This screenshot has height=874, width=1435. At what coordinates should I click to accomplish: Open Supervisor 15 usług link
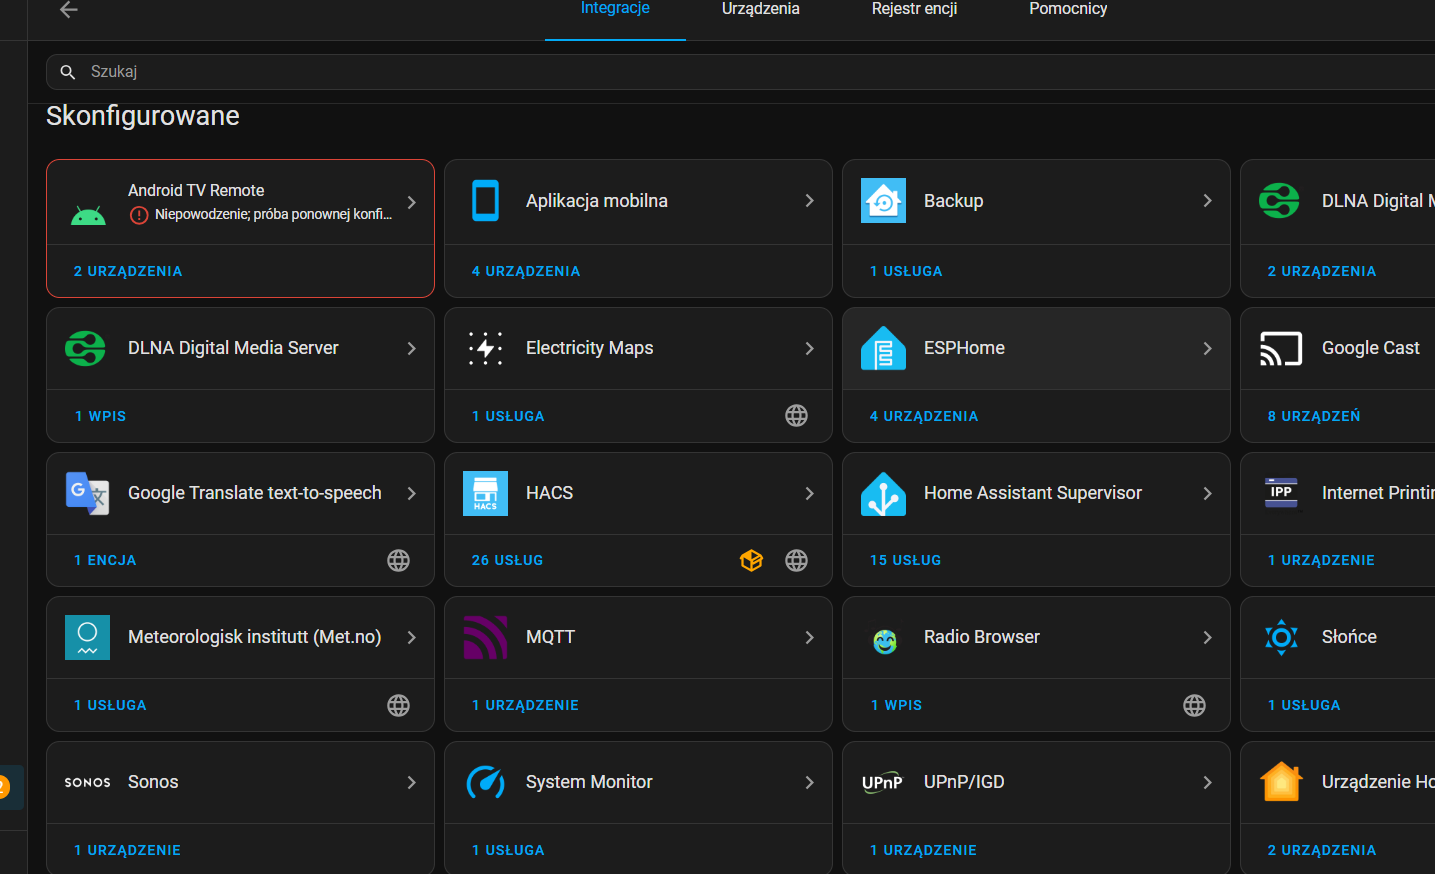pyautogui.click(x=905, y=561)
